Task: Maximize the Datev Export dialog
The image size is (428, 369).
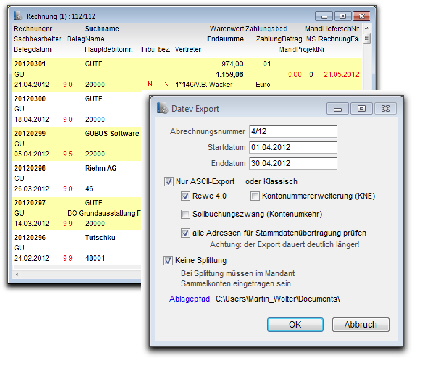Action: coord(361,109)
